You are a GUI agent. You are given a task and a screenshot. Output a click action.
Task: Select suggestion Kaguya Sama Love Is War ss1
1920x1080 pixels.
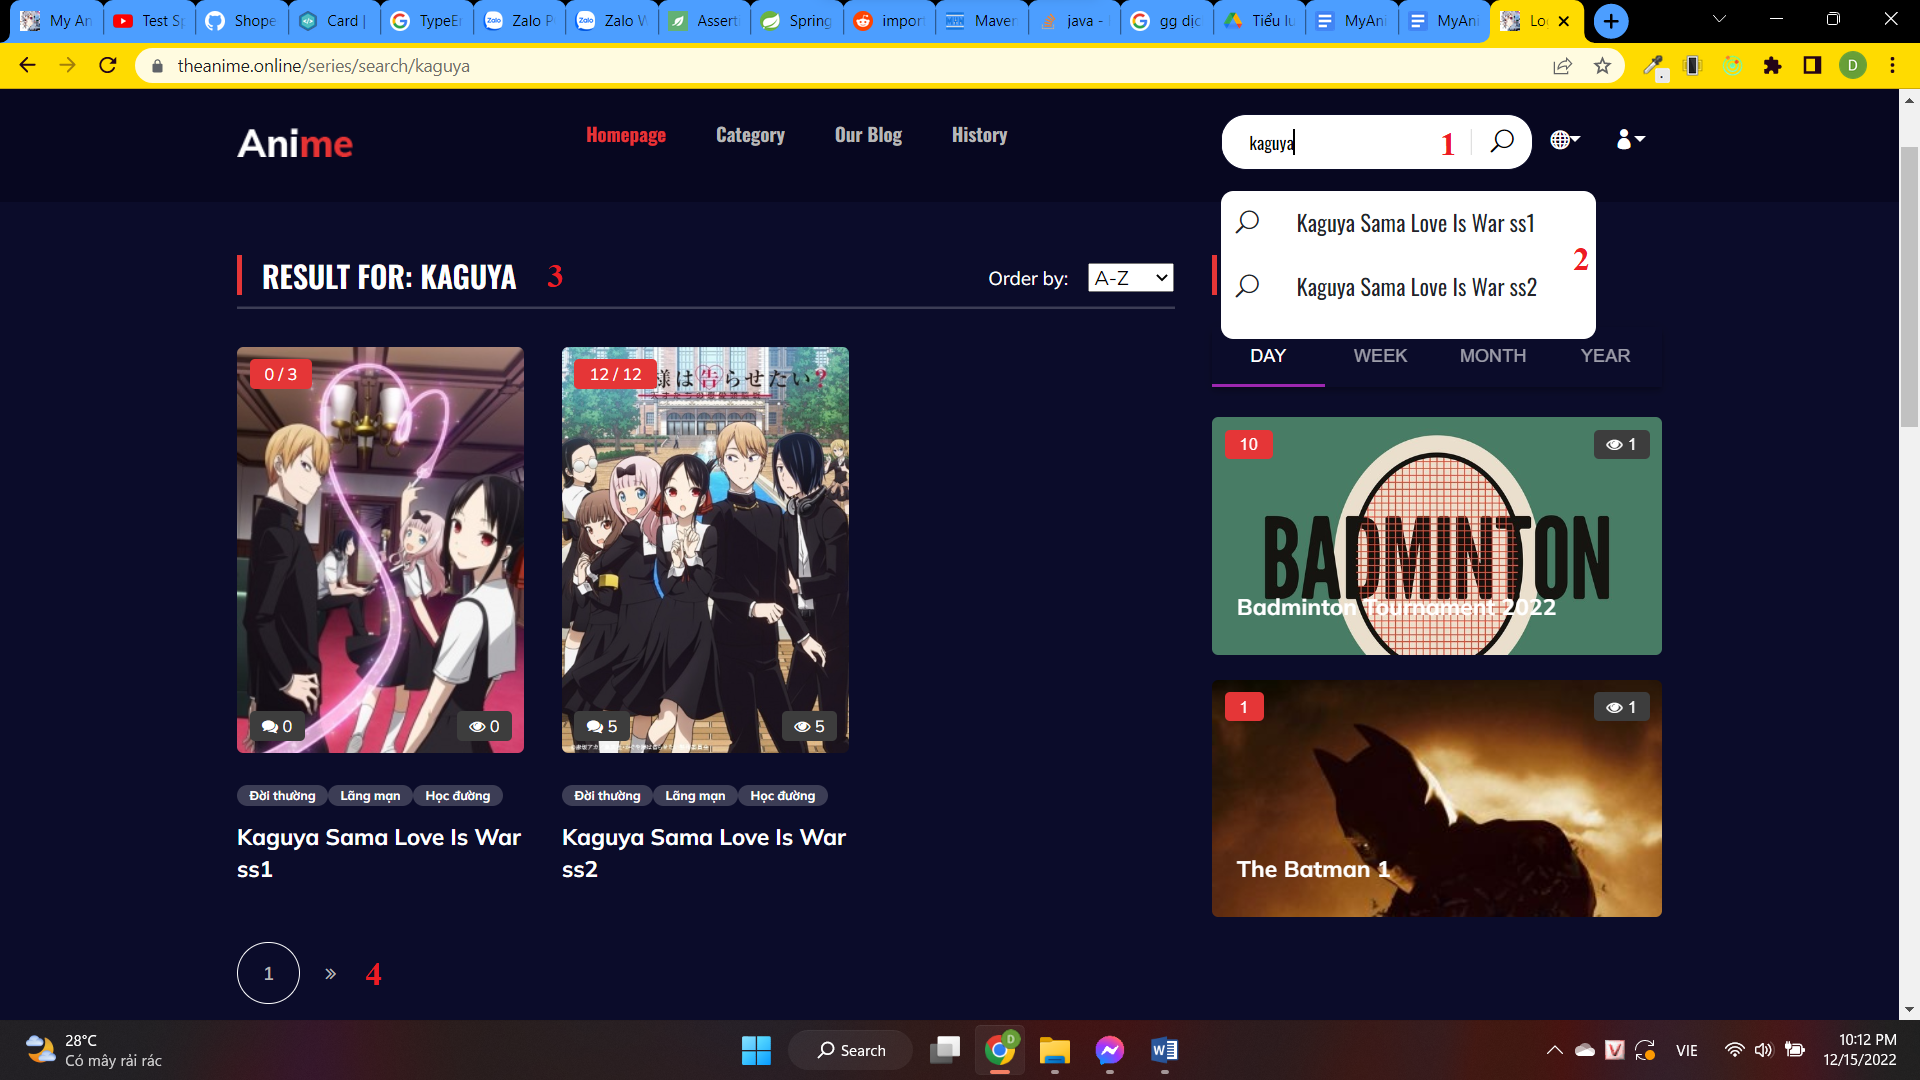point(1408,223)
